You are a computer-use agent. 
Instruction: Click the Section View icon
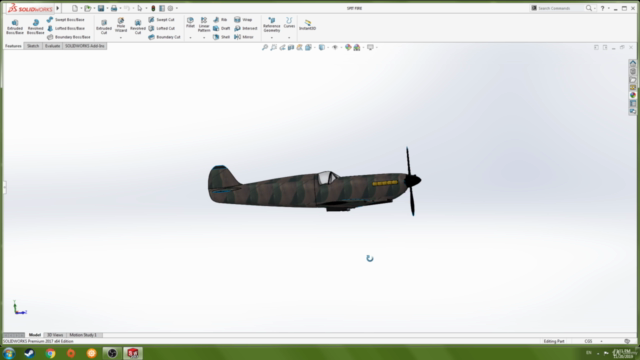(x=291, y=47)
